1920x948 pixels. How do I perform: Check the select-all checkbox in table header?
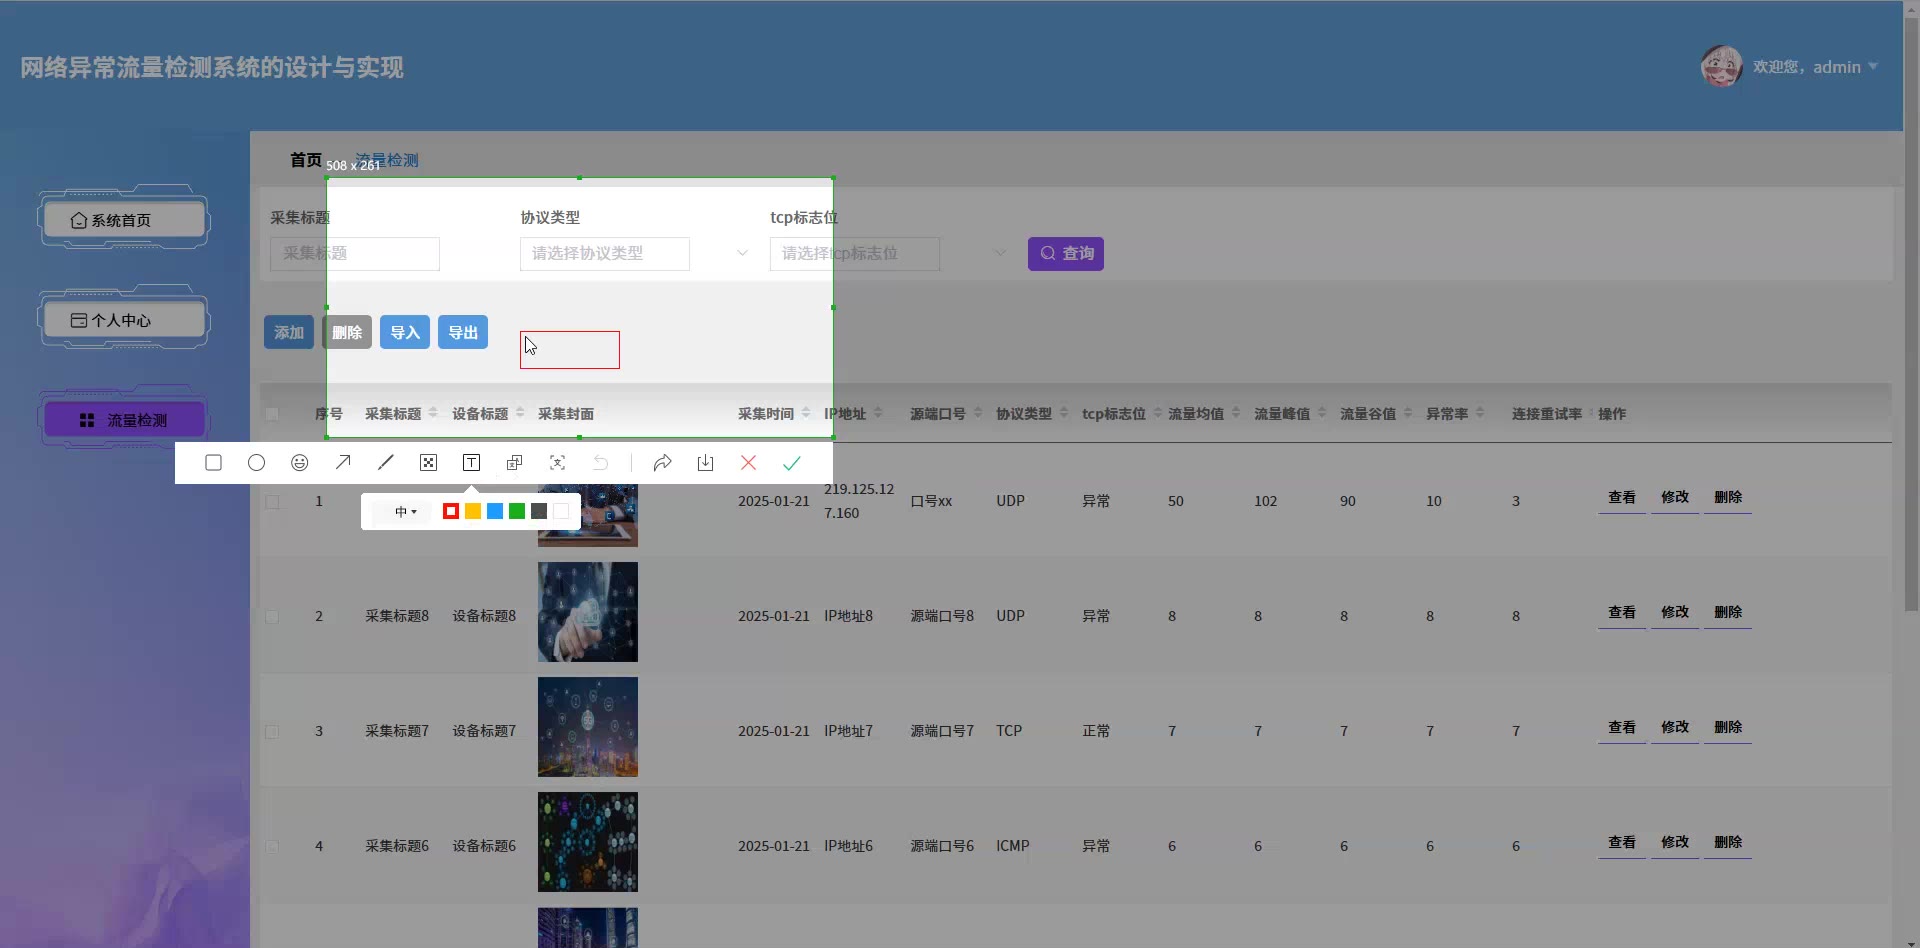(x=272, y=414)
